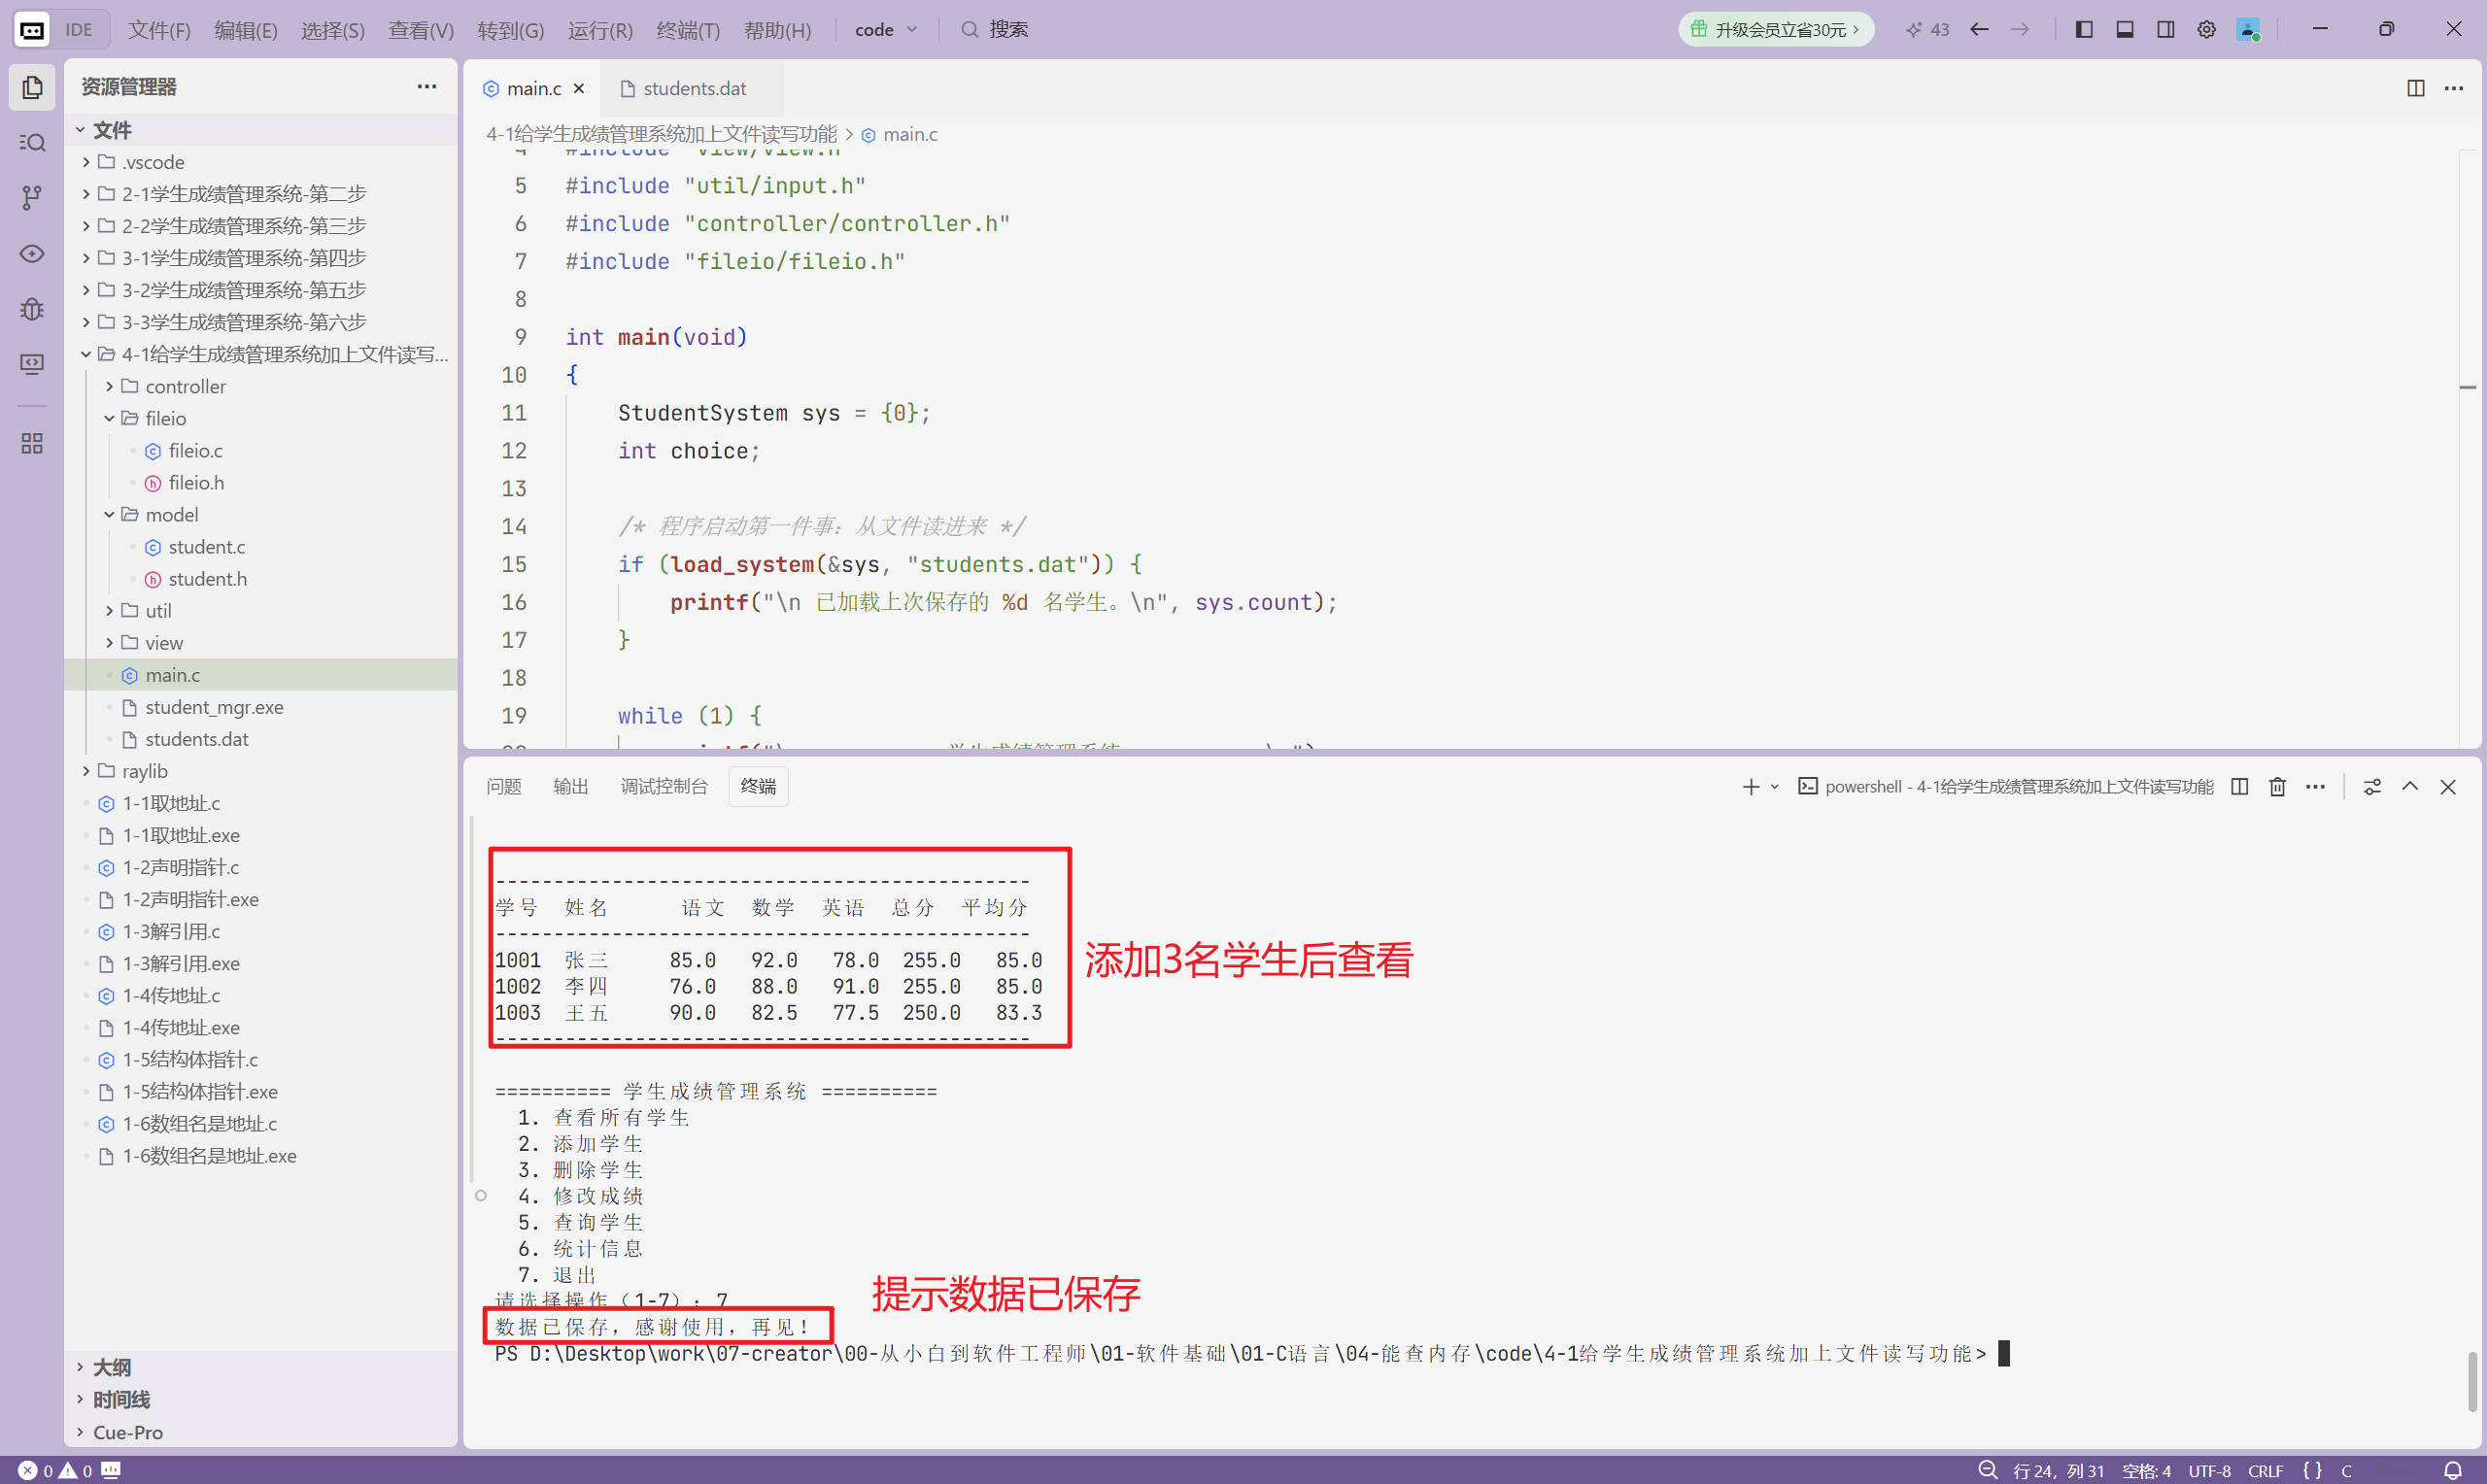Collapse the fileio folder
The height and width of the screenshot is (1484, 2487).
(260, 418)
